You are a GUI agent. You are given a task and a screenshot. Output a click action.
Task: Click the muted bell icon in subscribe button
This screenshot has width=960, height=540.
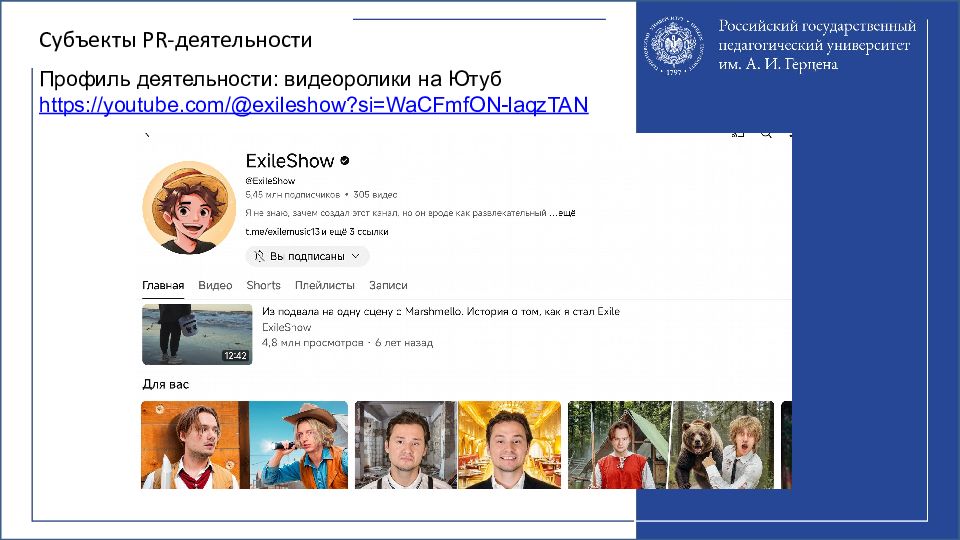[259, 256]
